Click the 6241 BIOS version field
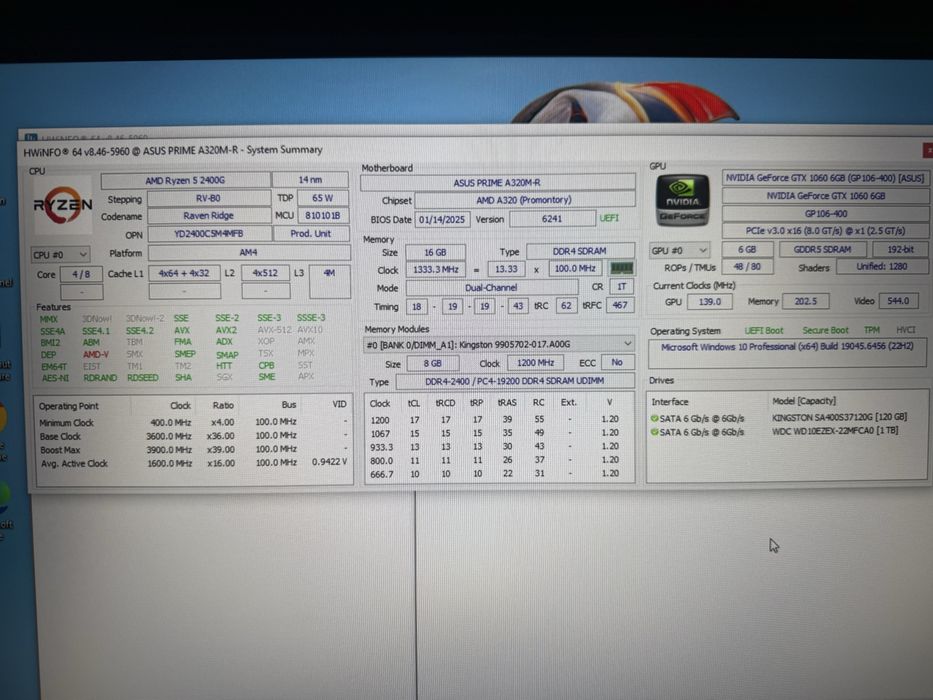This screenshot has height=700, width=933. click(552, 219)
